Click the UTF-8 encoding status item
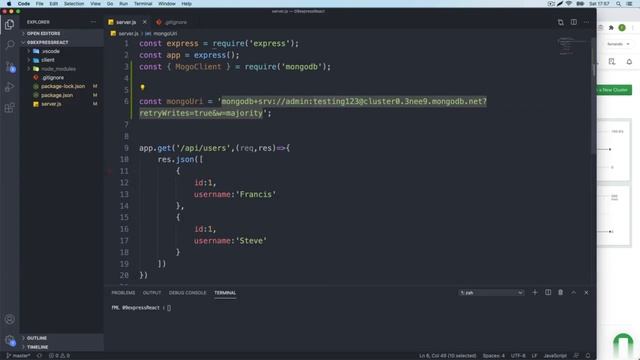This screenshot has height=360, width=640. click(x=518, y=356)
